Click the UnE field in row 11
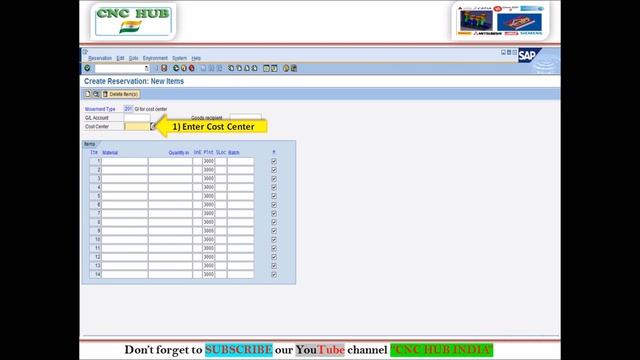640x360 pixels. point(198,248)
